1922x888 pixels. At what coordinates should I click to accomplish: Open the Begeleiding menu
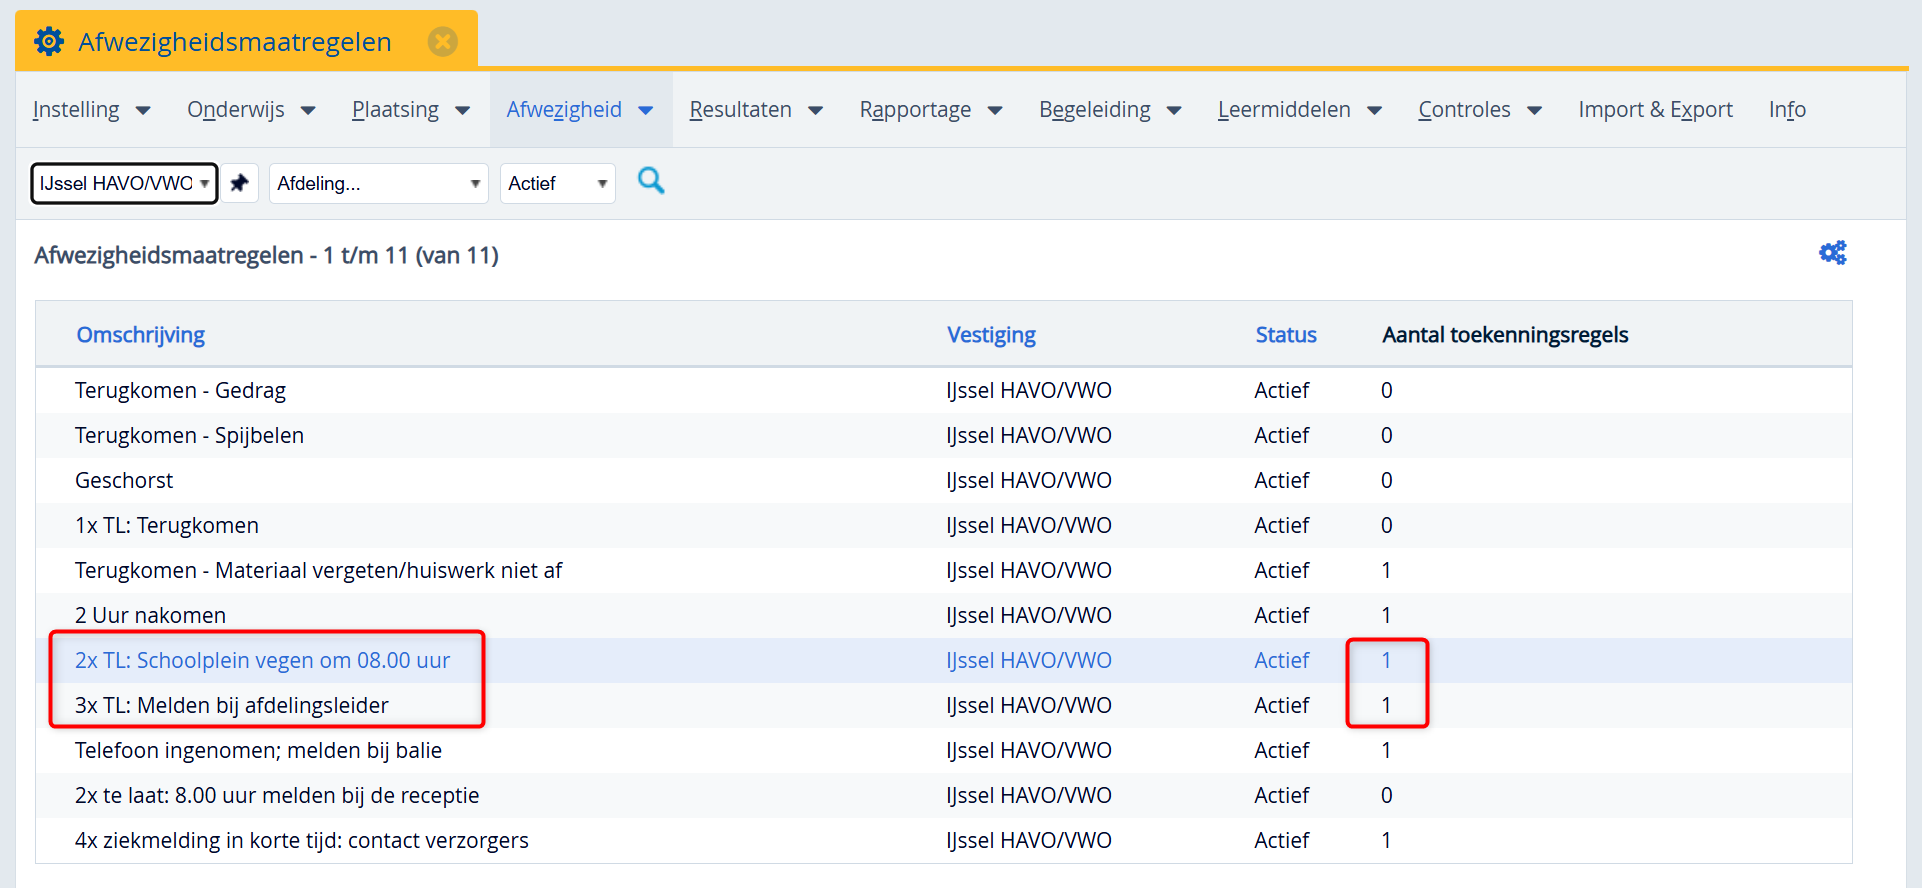[x=1109, y=110]
